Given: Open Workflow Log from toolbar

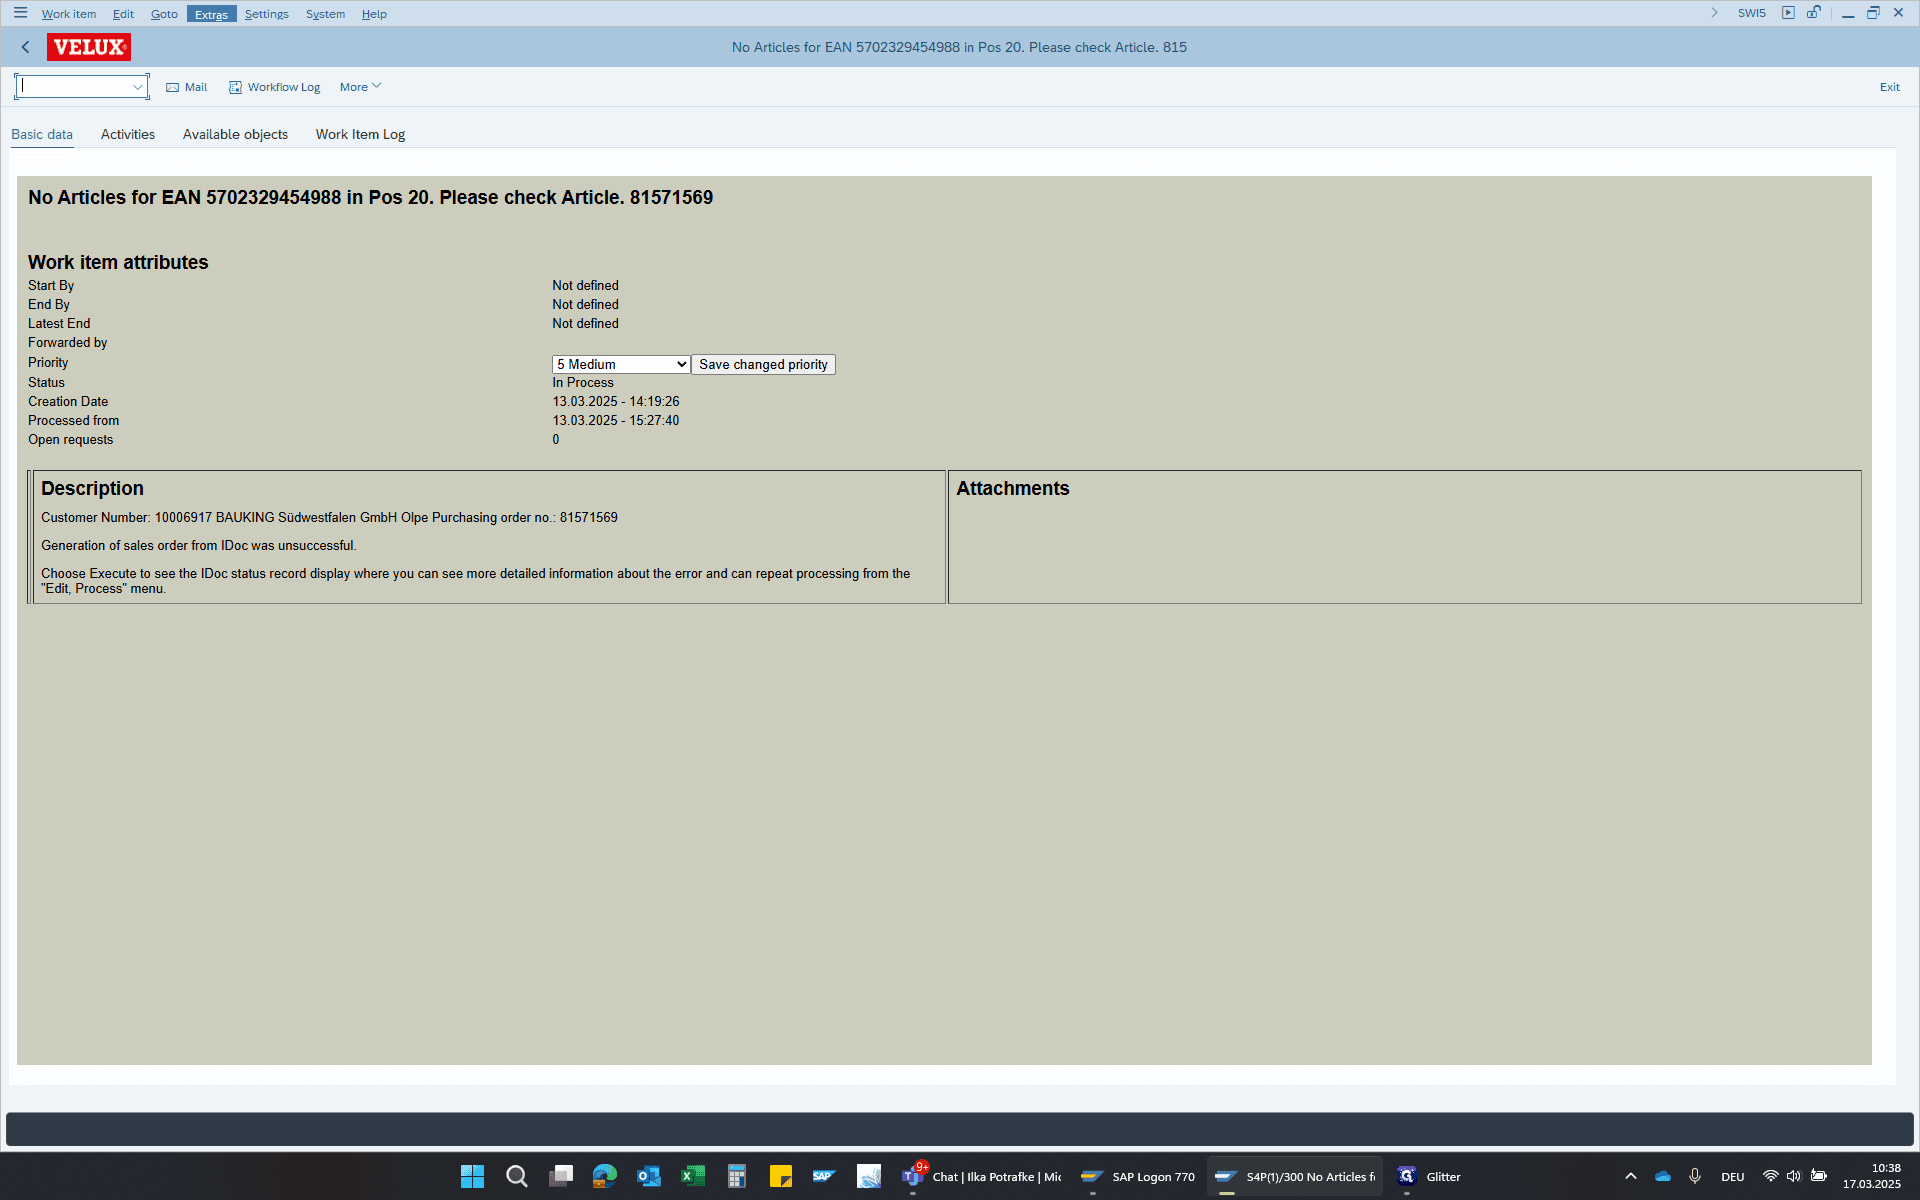Looking at the screenshot, I should 275,87.
